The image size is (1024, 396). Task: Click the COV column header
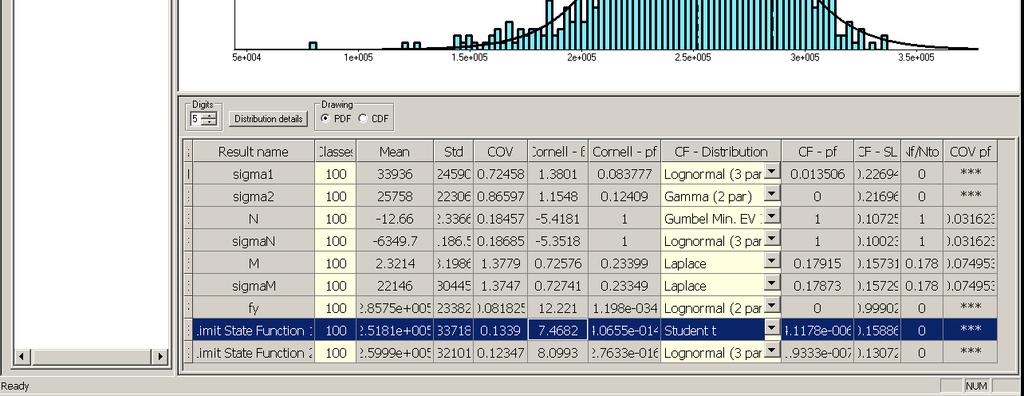(500, 152)
